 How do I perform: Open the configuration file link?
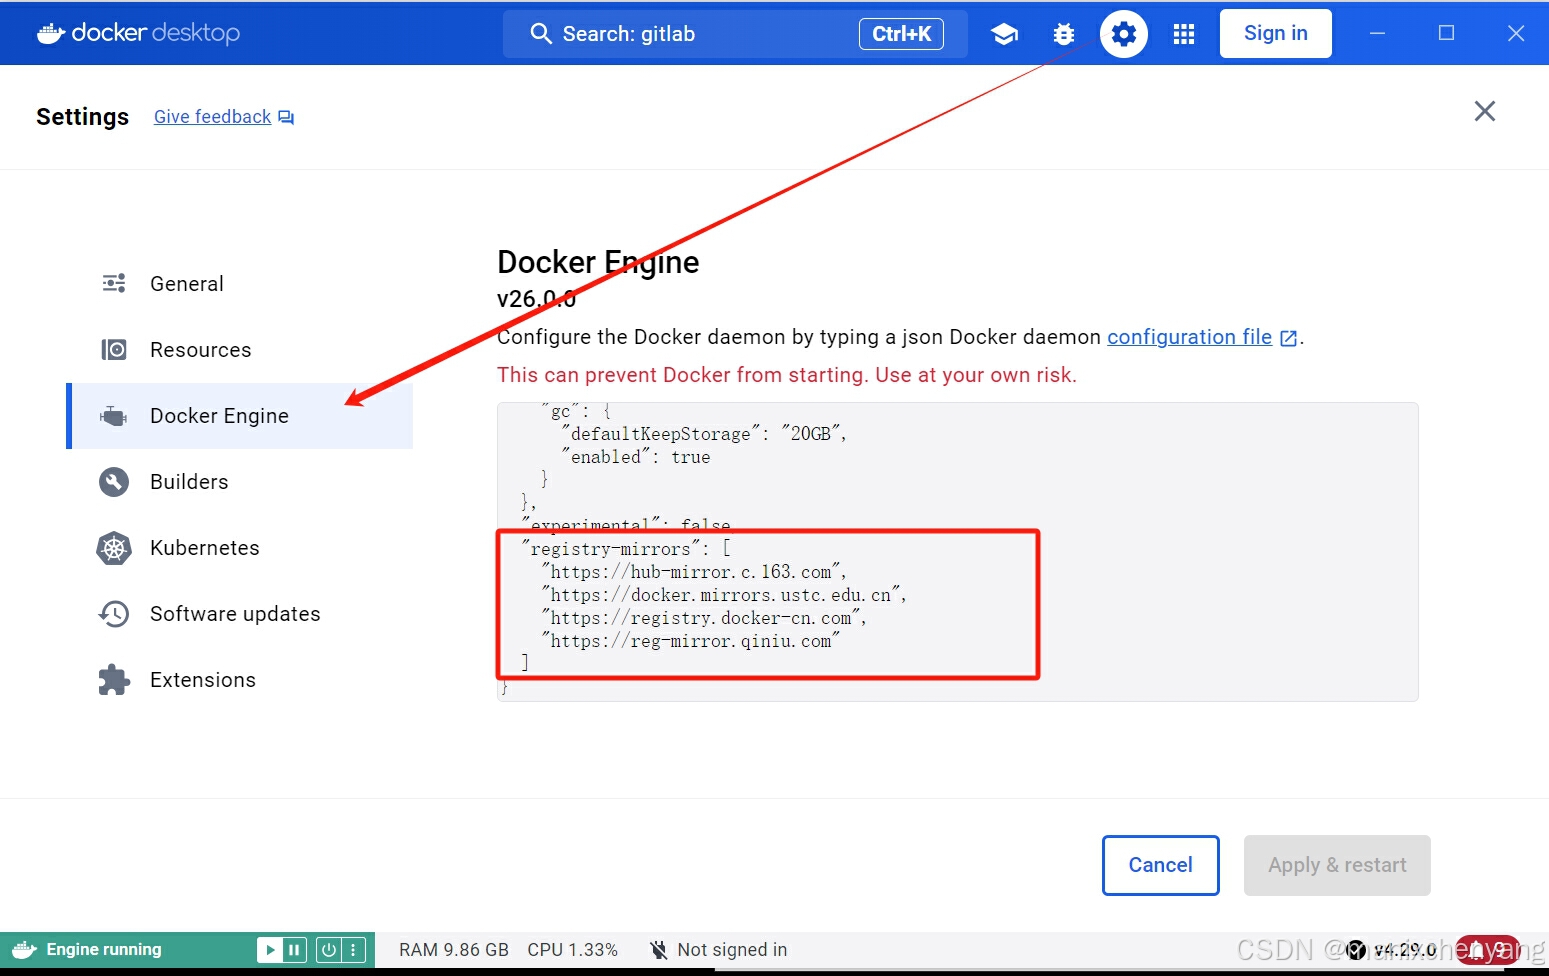tap(1189, 337)
